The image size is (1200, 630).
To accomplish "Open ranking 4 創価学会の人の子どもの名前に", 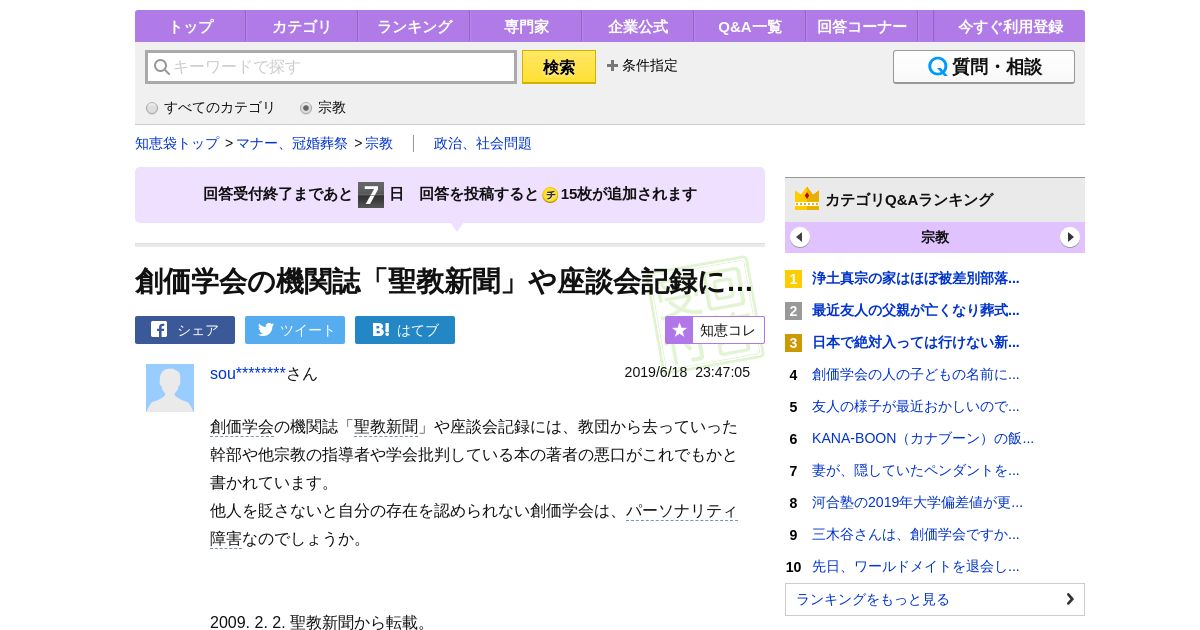I will pyautogui.click(x=916, y=374).
